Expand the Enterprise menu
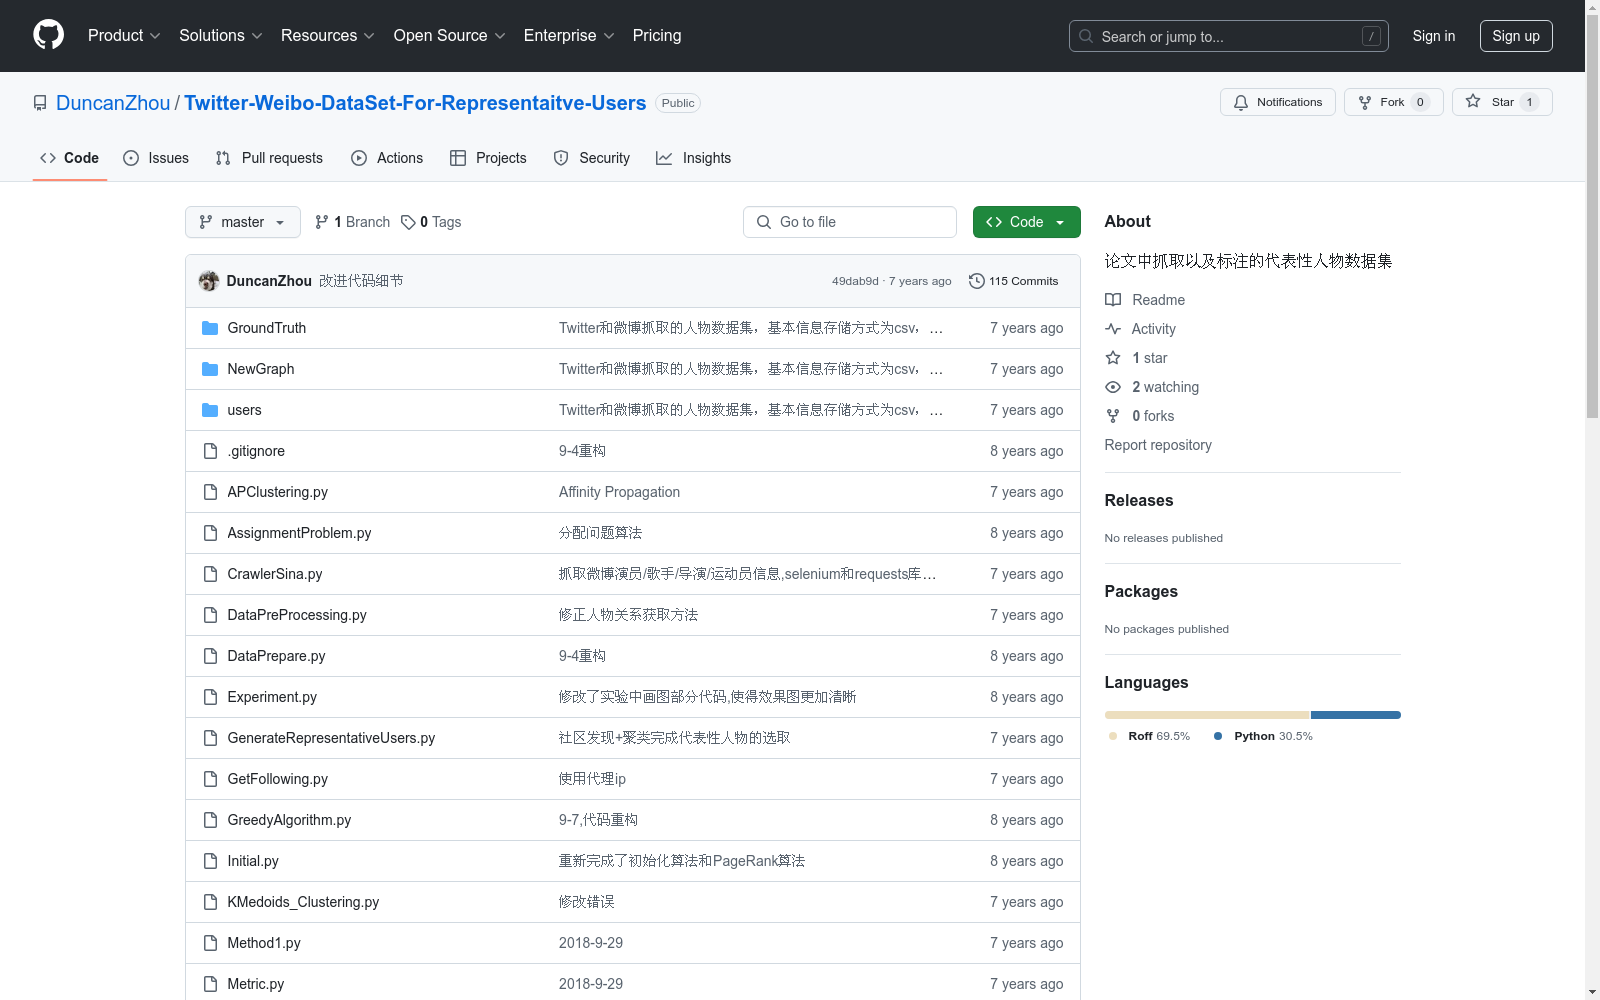The width and height of the screenshot is (1600, 1000). pos(569,36)
